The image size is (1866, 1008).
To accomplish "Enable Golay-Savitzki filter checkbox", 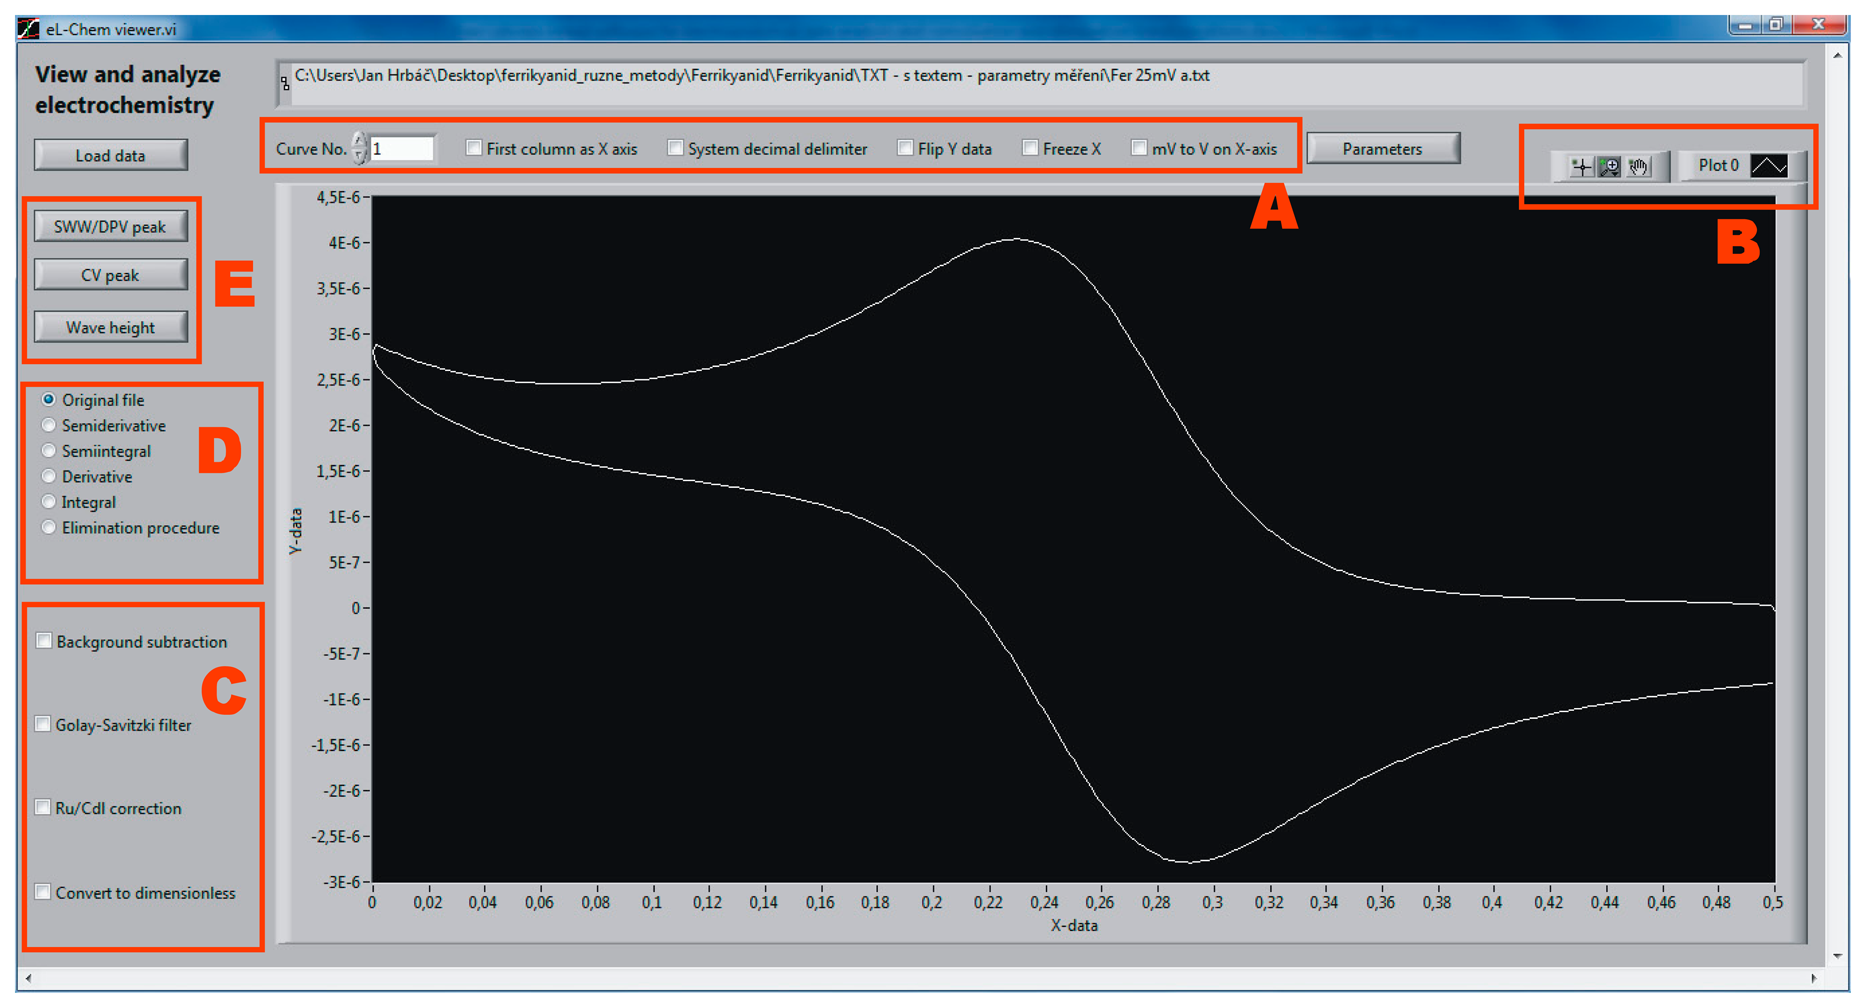I will pos(43,724).
